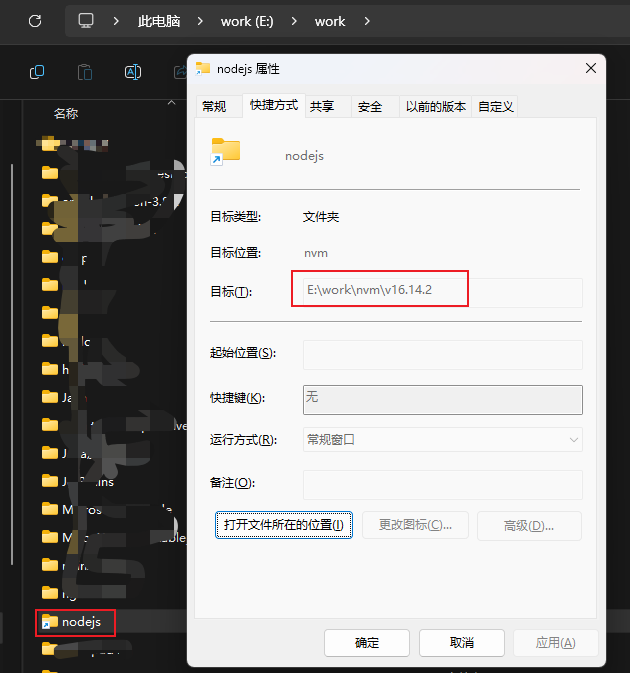
Task: Click the nodejs icon in the dialog title bar
Action: click(x=203, y=68)
